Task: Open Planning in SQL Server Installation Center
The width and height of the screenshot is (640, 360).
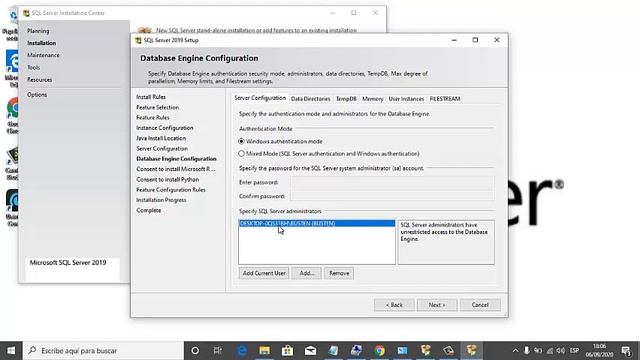Action: (x=38, y=31)
